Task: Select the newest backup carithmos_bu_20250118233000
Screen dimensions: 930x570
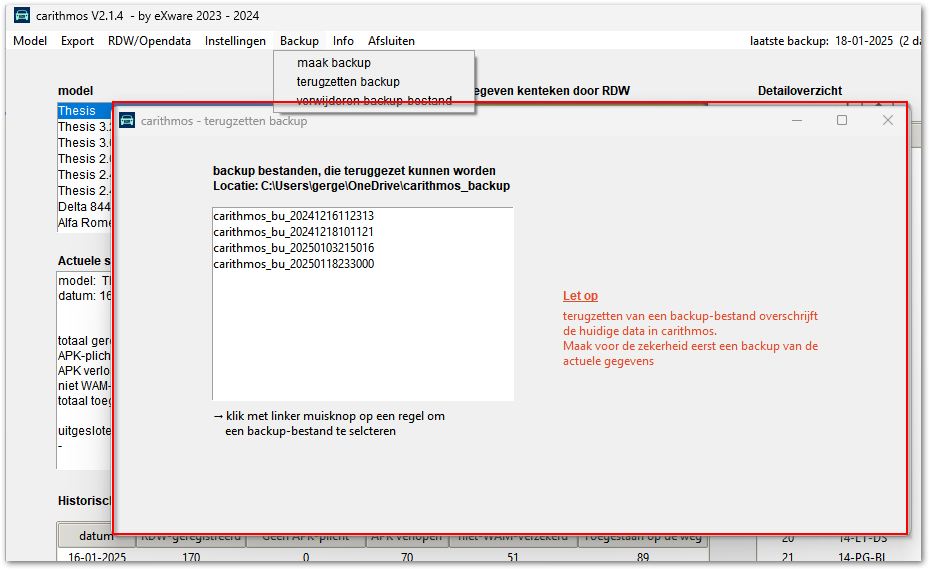Action: pyautogui.click(x=293, y=264)
